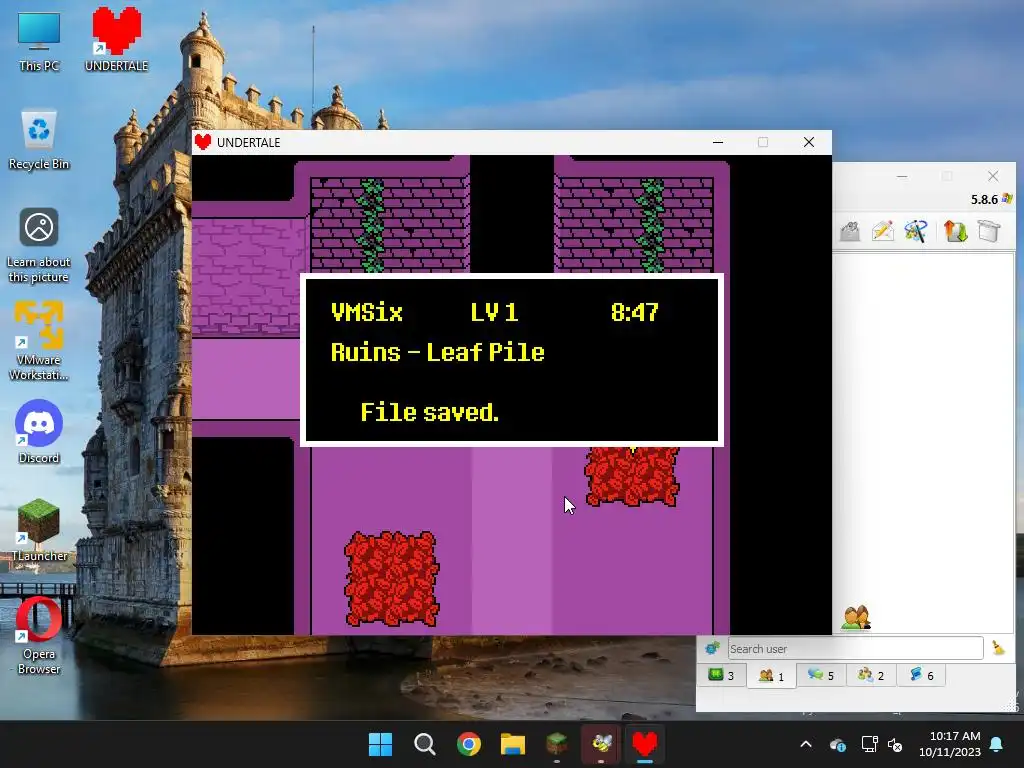Click the VMSix player name in the save box

click(x=366, y=312)
